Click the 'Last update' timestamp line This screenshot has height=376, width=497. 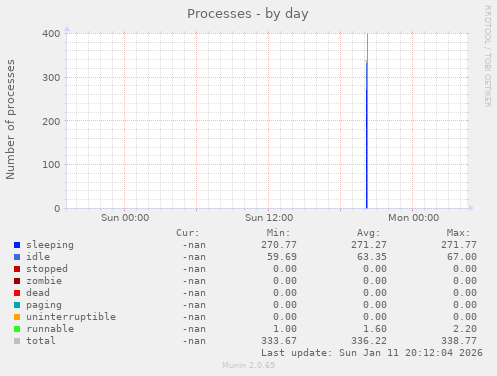click(x=372, y=353)
